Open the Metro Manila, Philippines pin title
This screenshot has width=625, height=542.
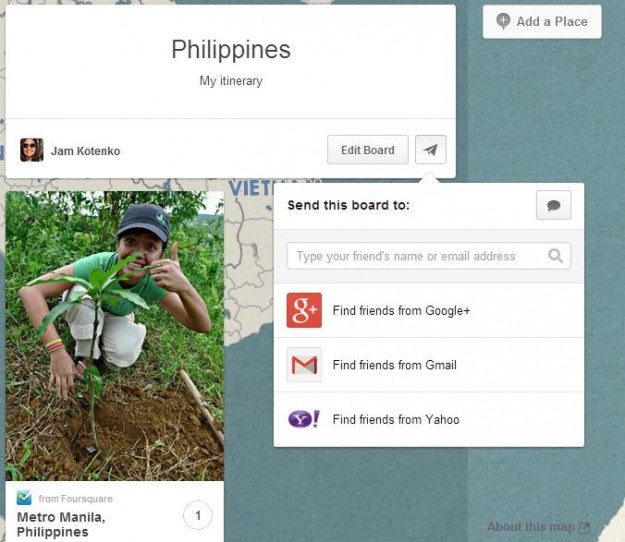tap(61, 524)
